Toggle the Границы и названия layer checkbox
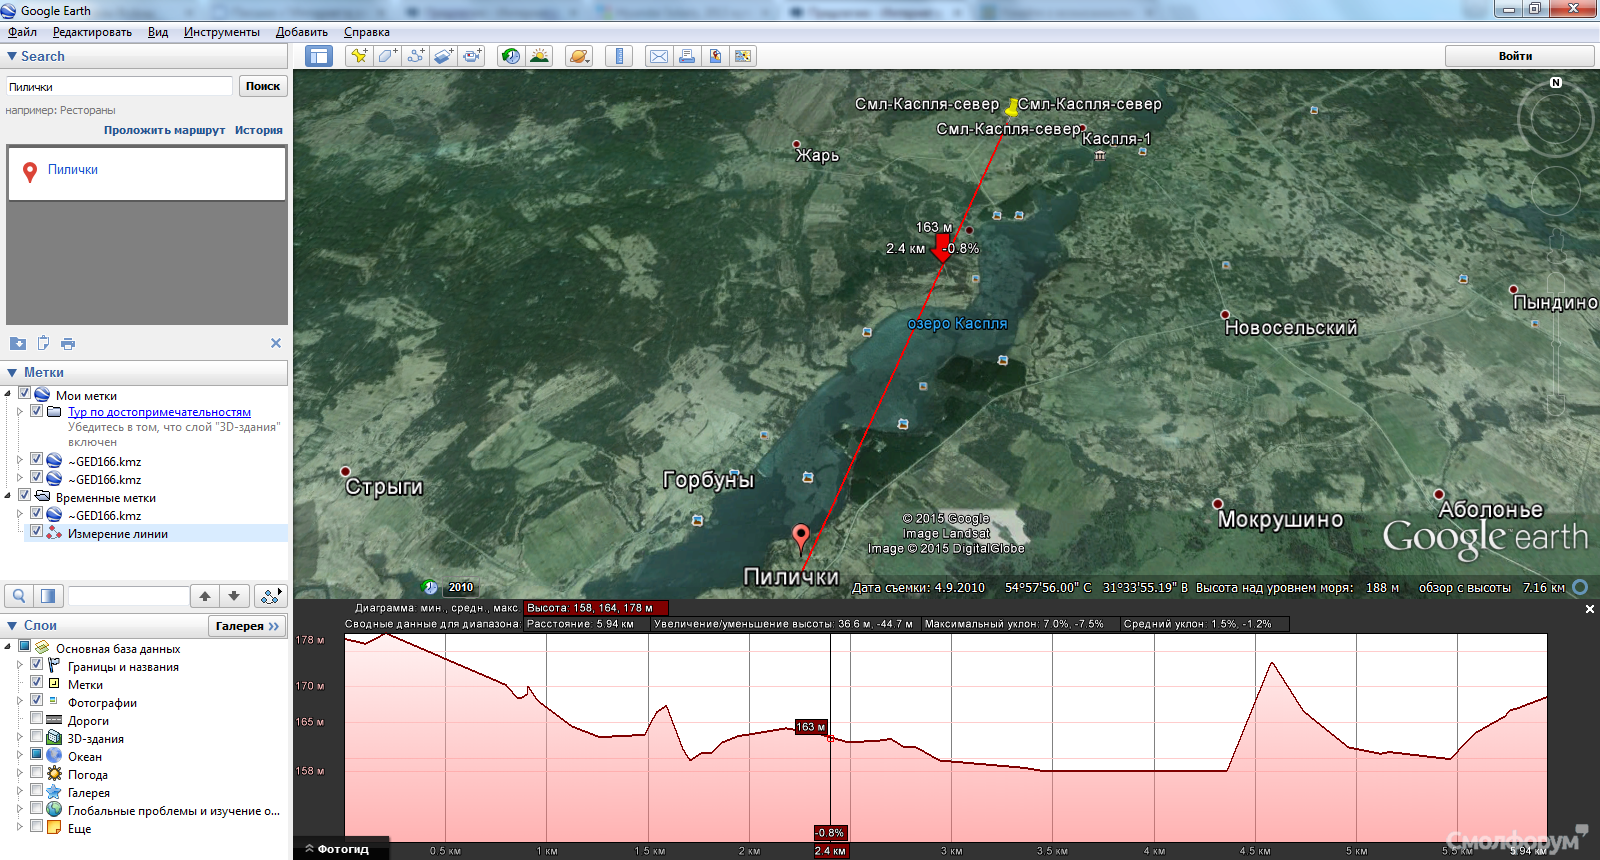The image size is (1600, 860). pos(37,664)
